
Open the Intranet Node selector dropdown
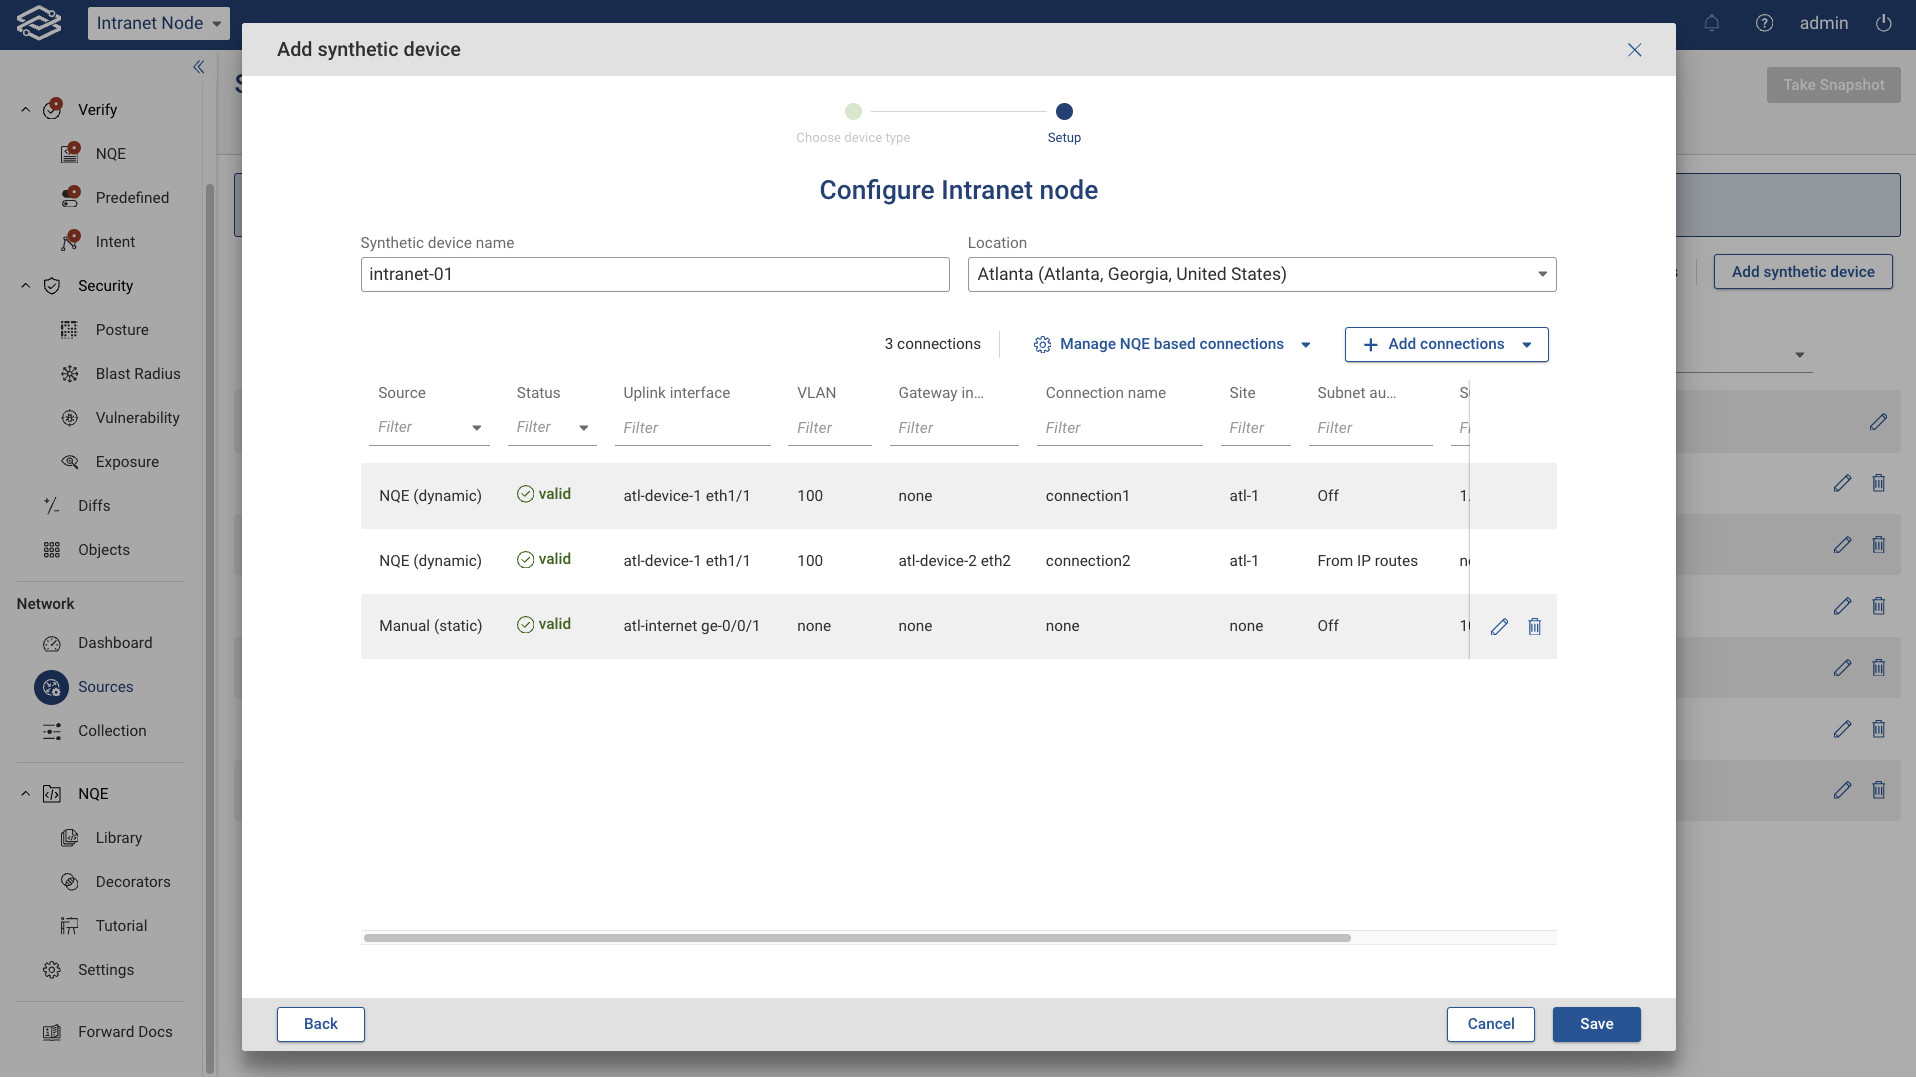coord(158,23)
